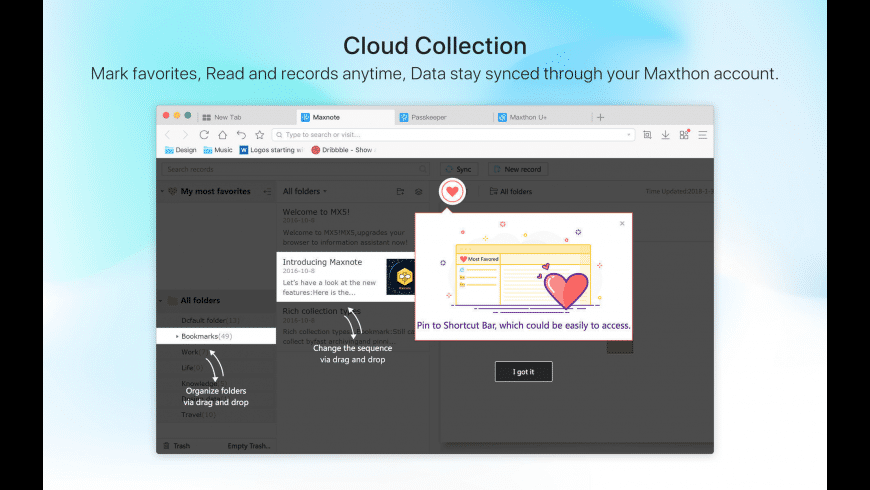The height and width of the screenshot is (490, 870).
Task: Click the Search records field
Action: point(295,169)
